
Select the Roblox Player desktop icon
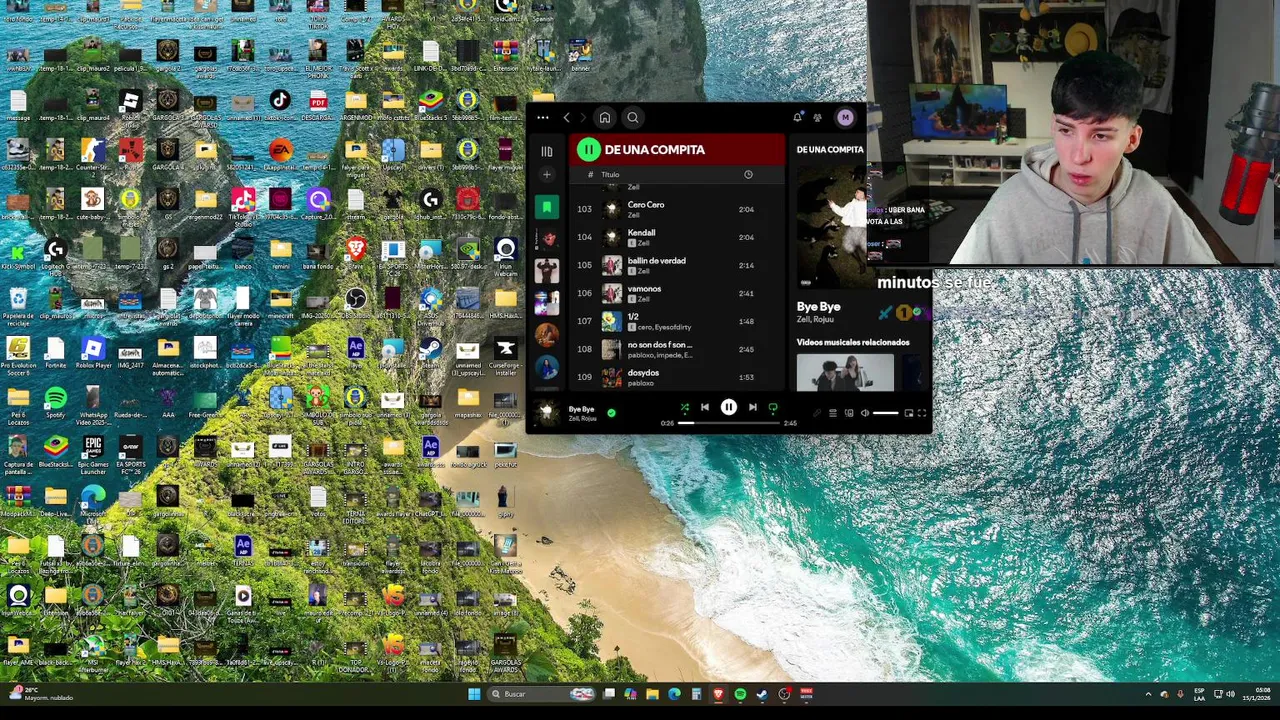click(93, 353)
